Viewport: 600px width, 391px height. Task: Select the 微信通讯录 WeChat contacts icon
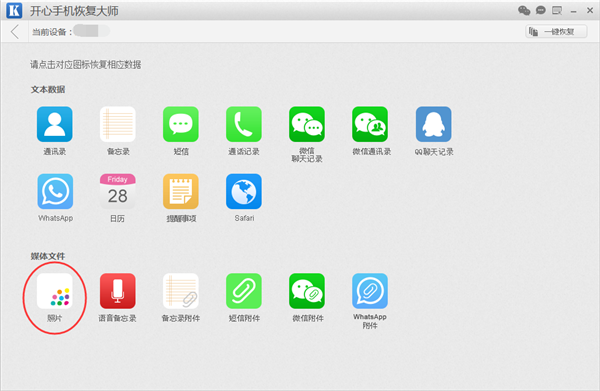(370, 124)
